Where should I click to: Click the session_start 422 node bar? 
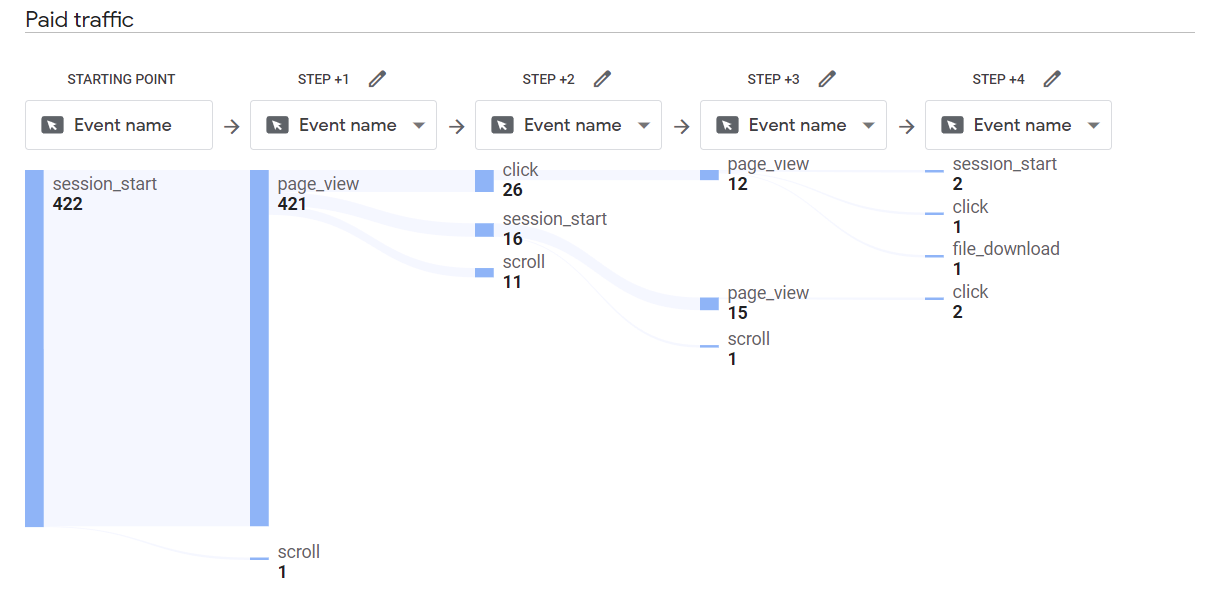coord(34,348)
